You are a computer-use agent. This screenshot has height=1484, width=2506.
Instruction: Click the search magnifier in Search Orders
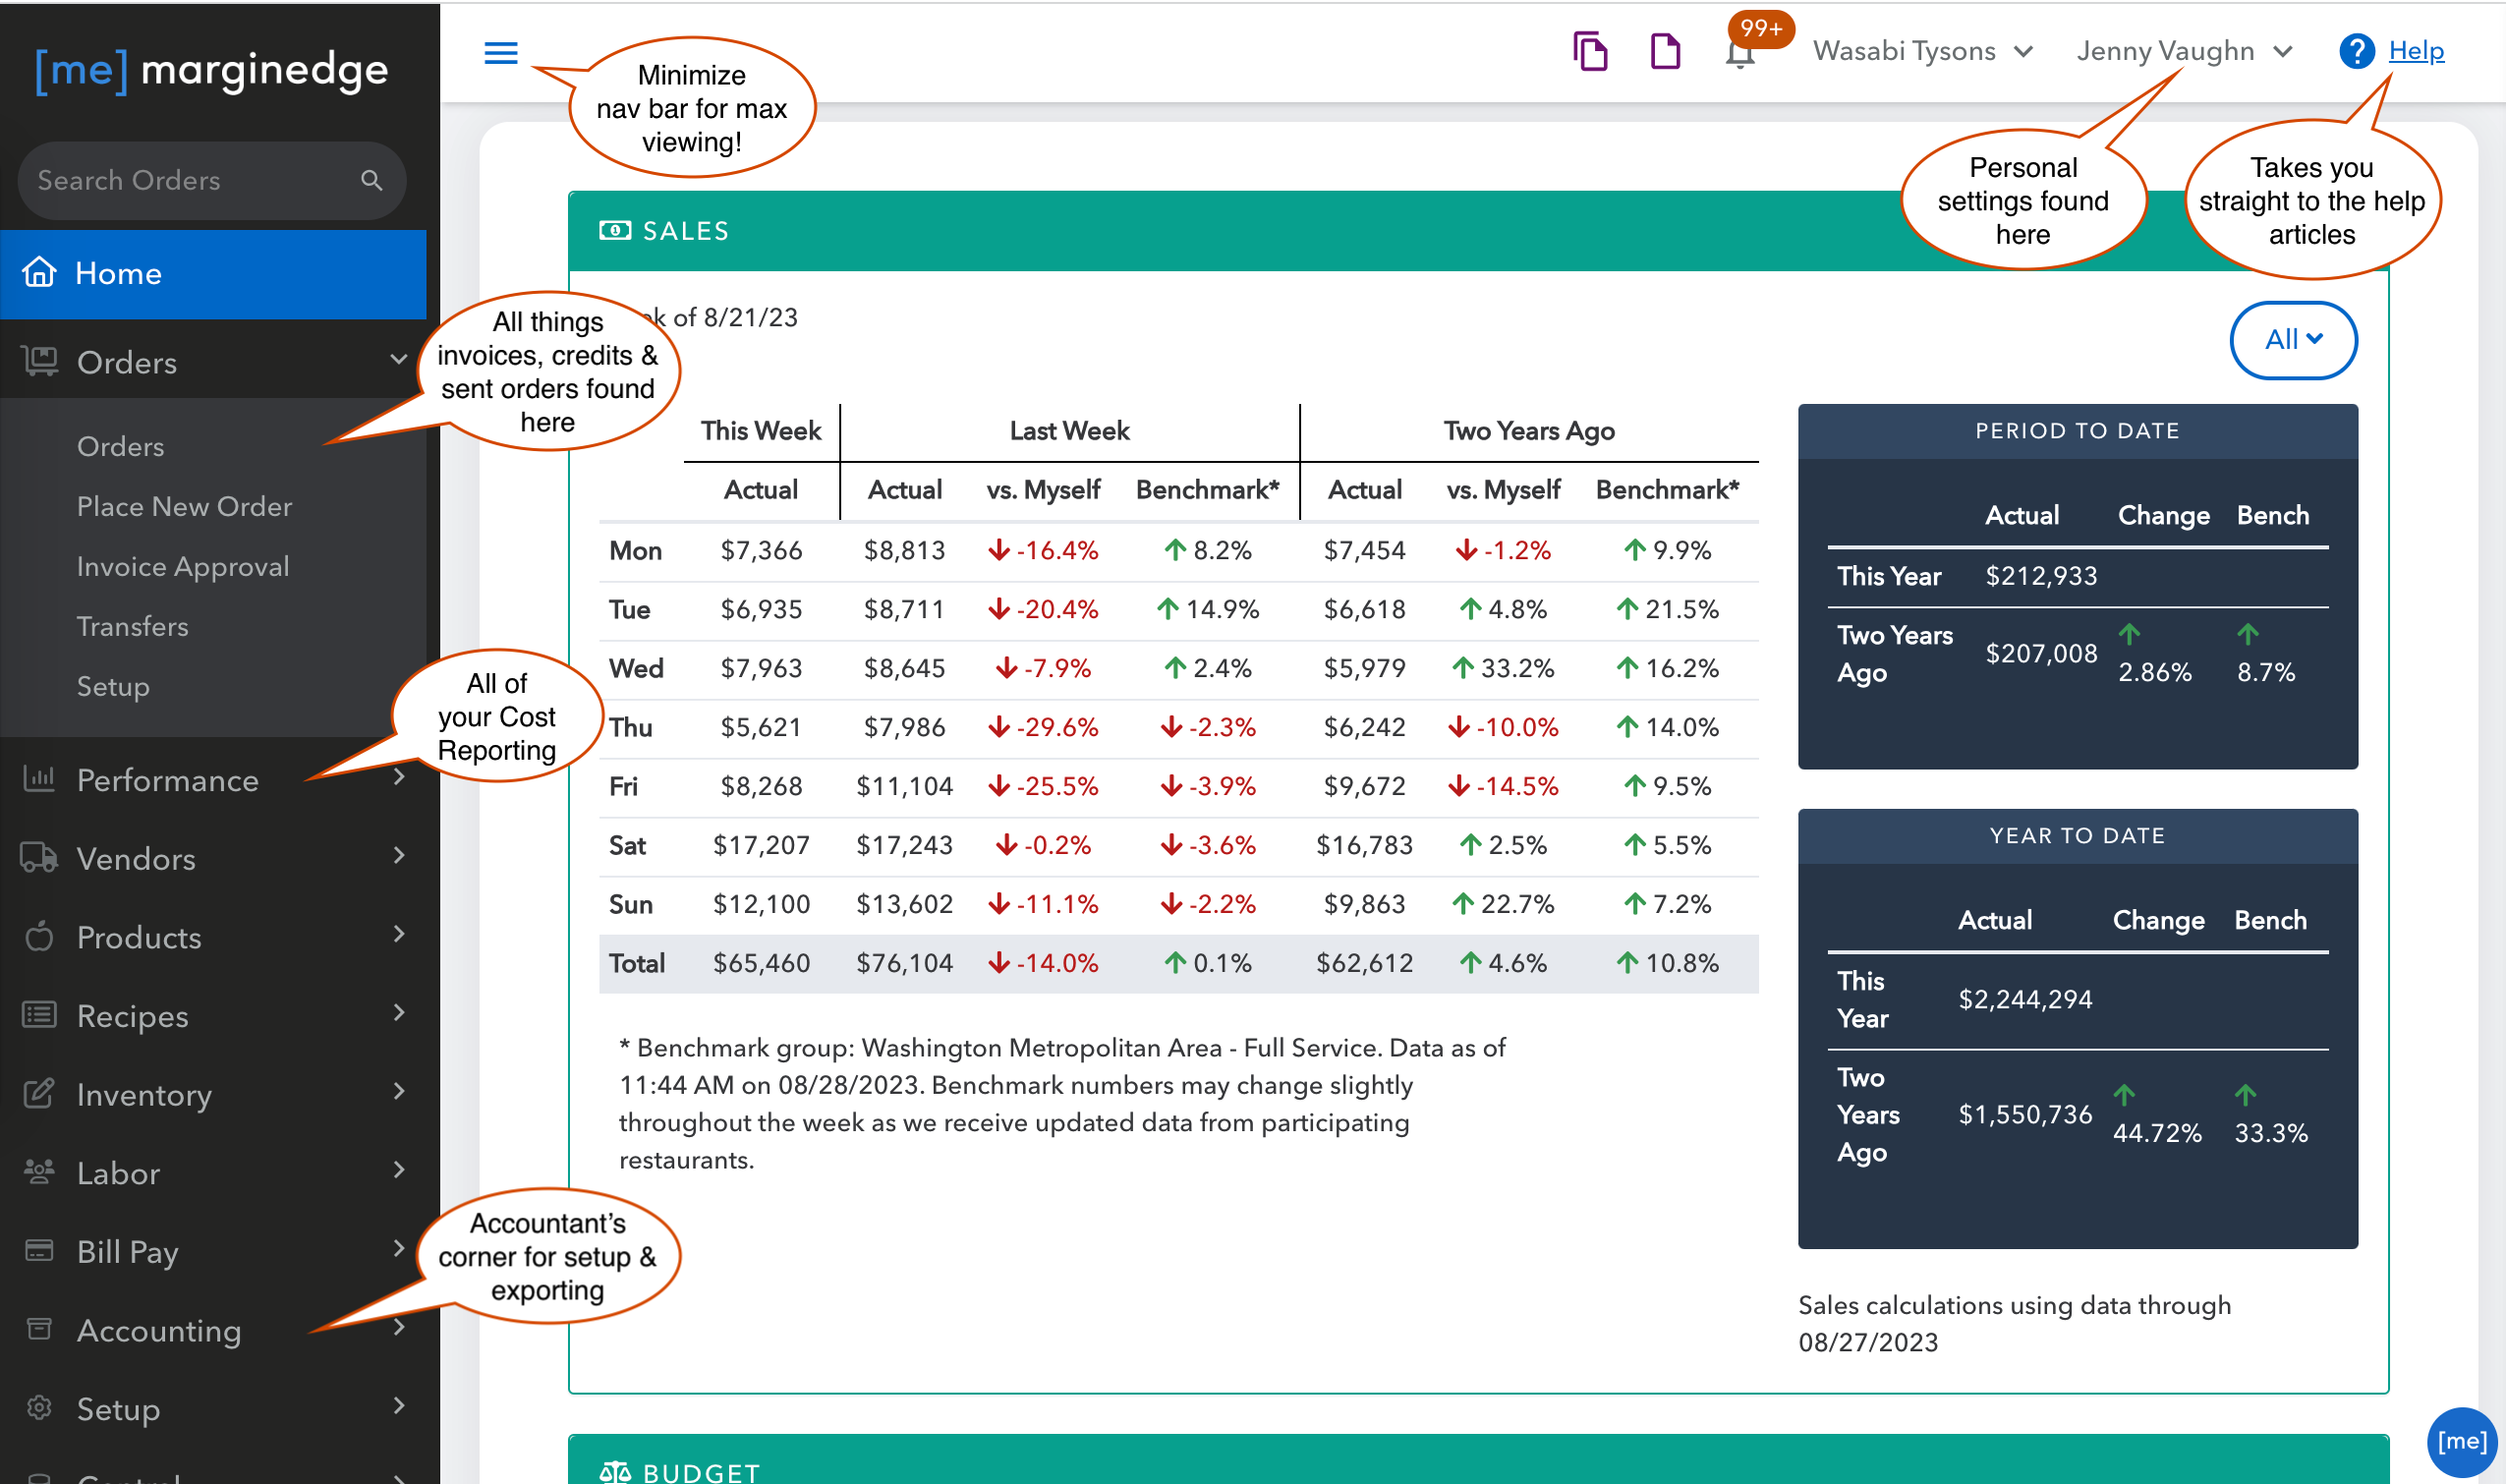[x=371, y=180]
